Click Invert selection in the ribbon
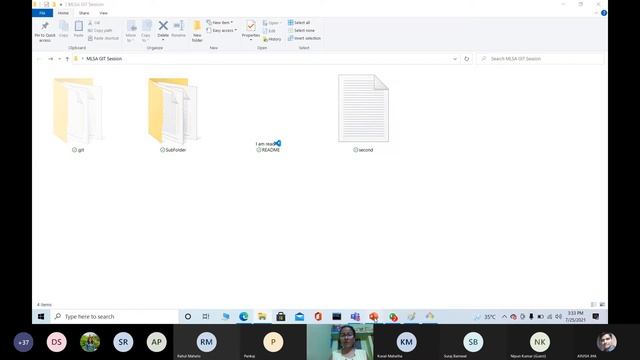Viewport: 640px width, 360px height. tap(304, 38)
